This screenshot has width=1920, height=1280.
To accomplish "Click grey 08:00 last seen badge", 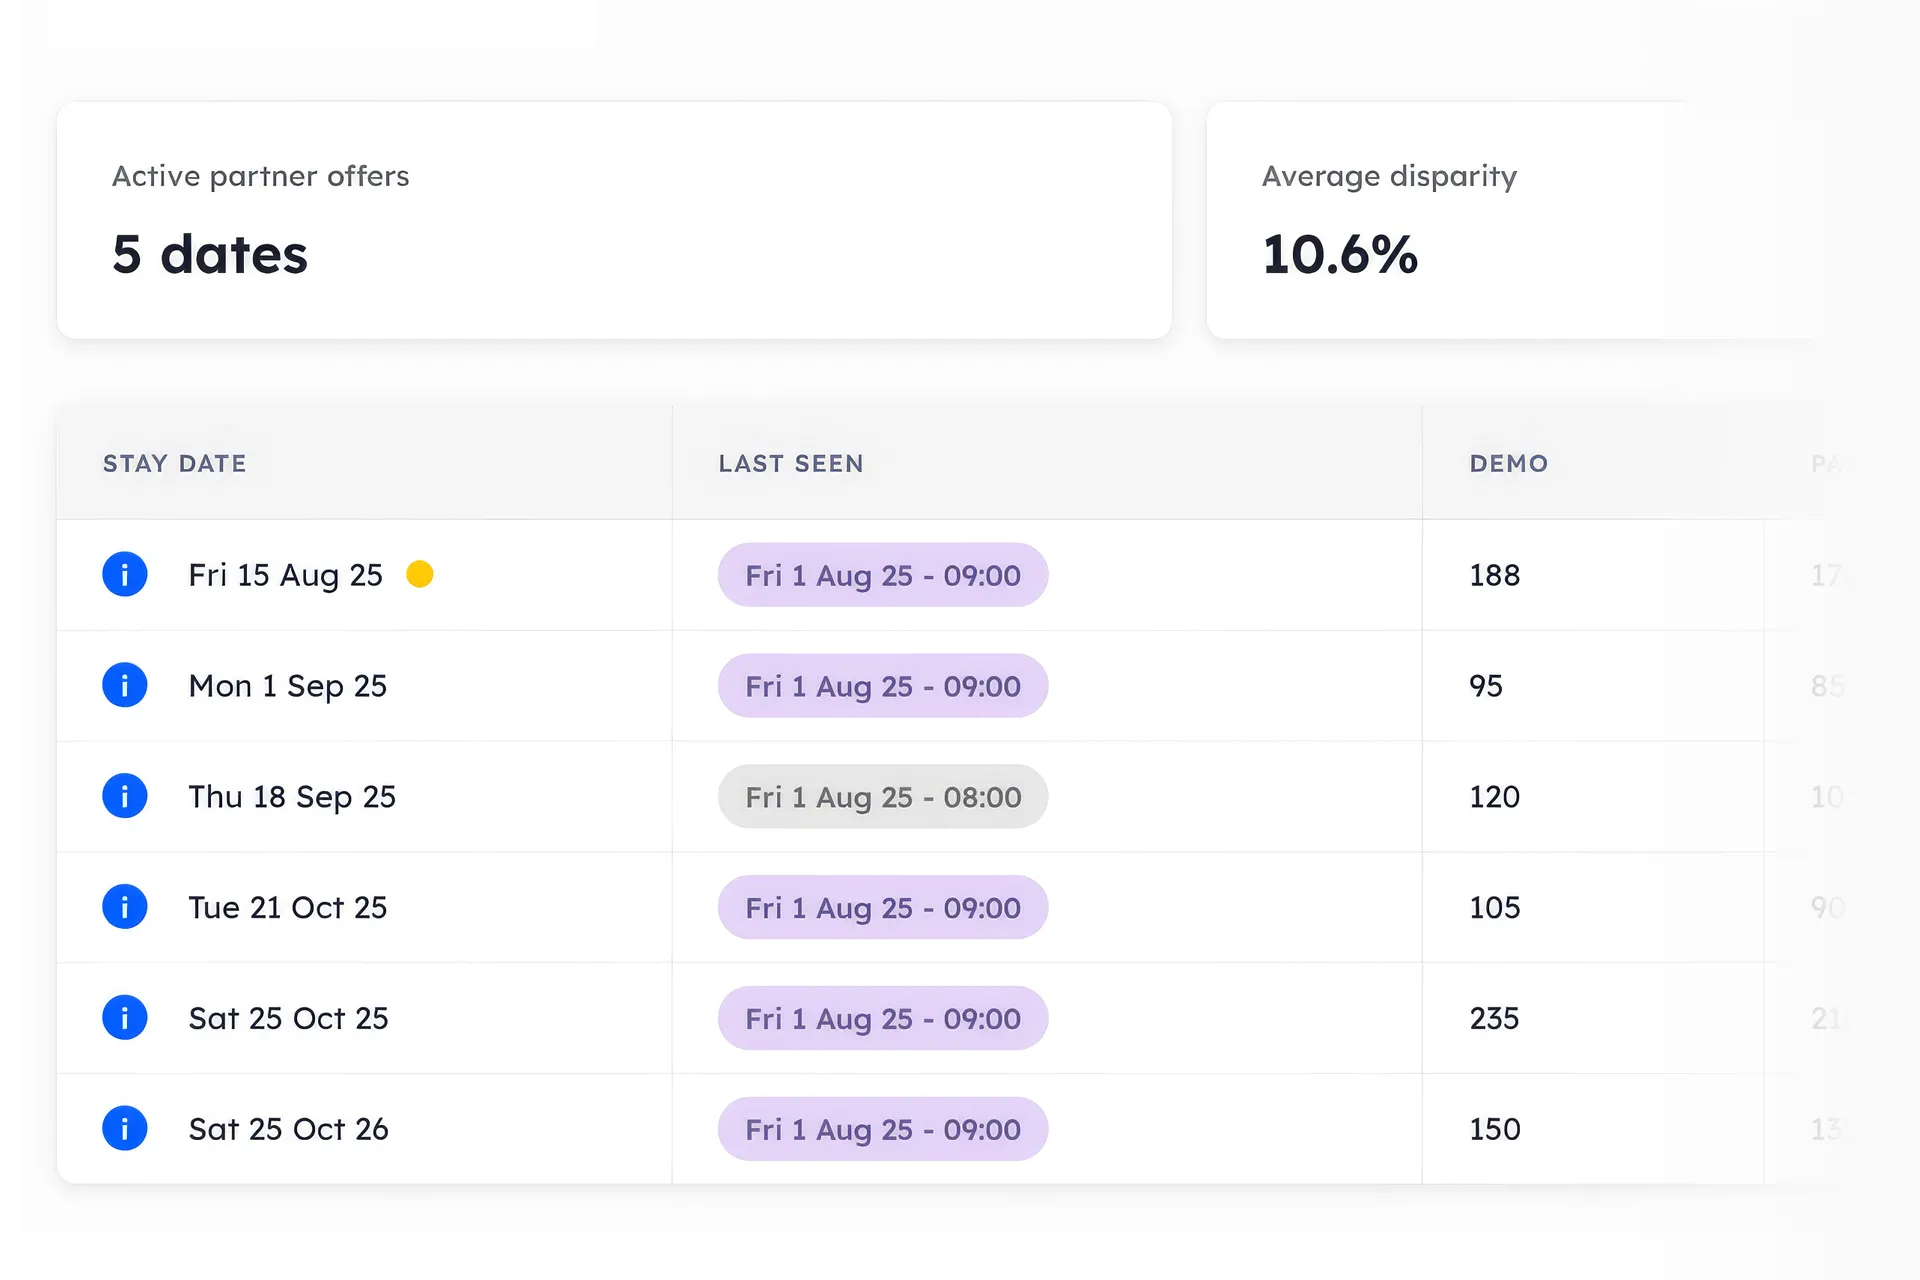I will pyautogui.click(x=883, y=797).
